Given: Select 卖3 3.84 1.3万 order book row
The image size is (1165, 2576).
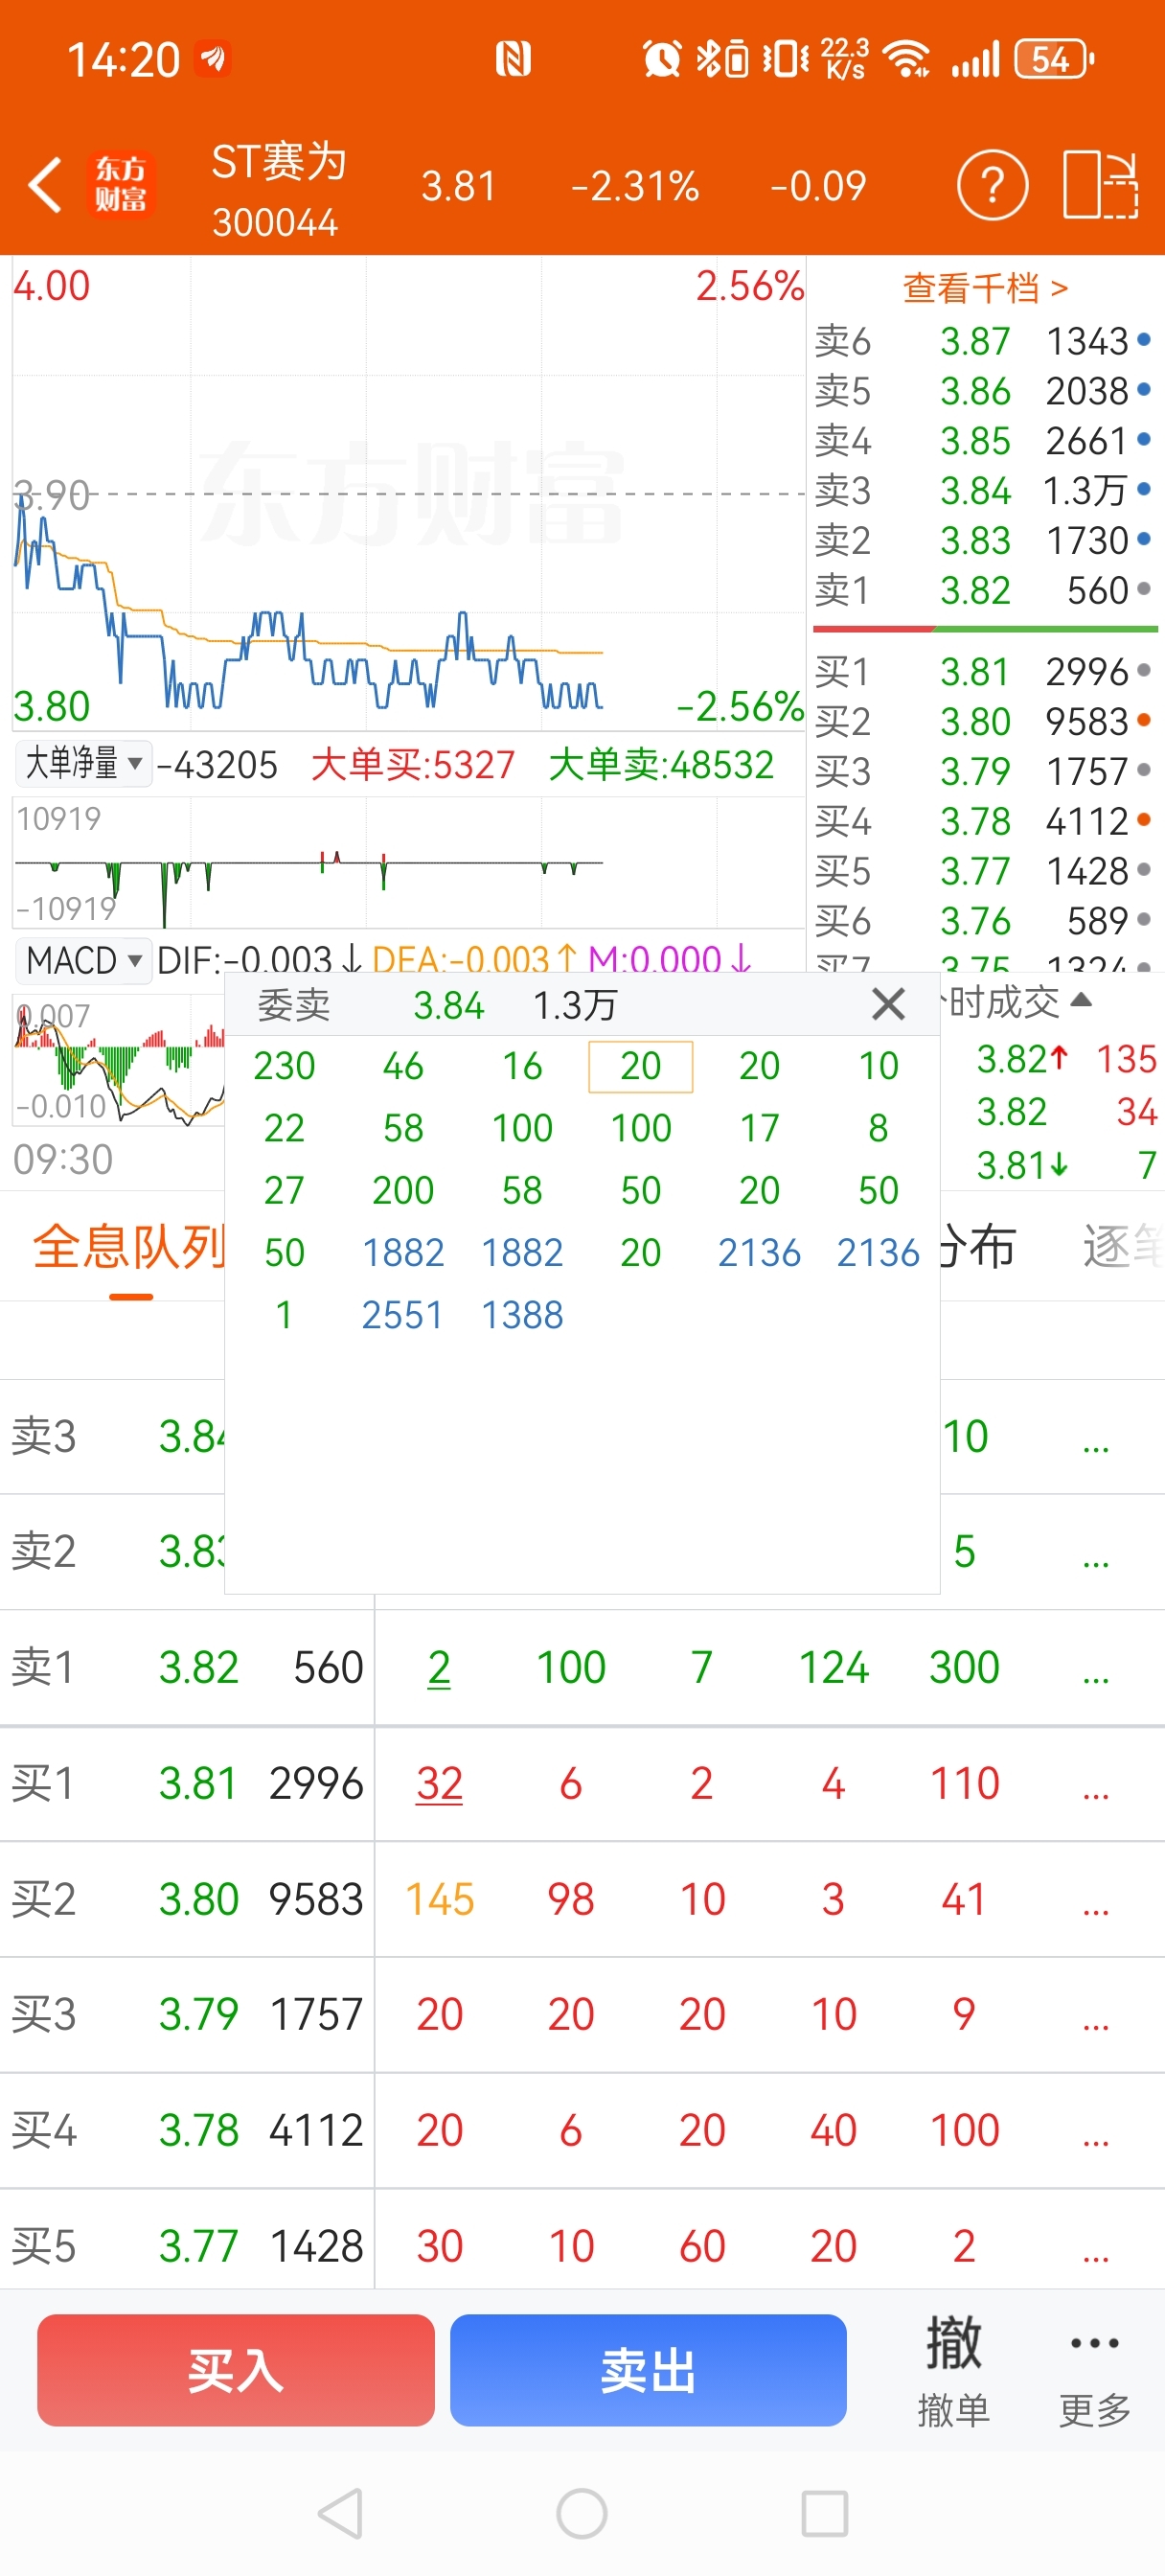Looking at the screenshot, I should 984,491.
